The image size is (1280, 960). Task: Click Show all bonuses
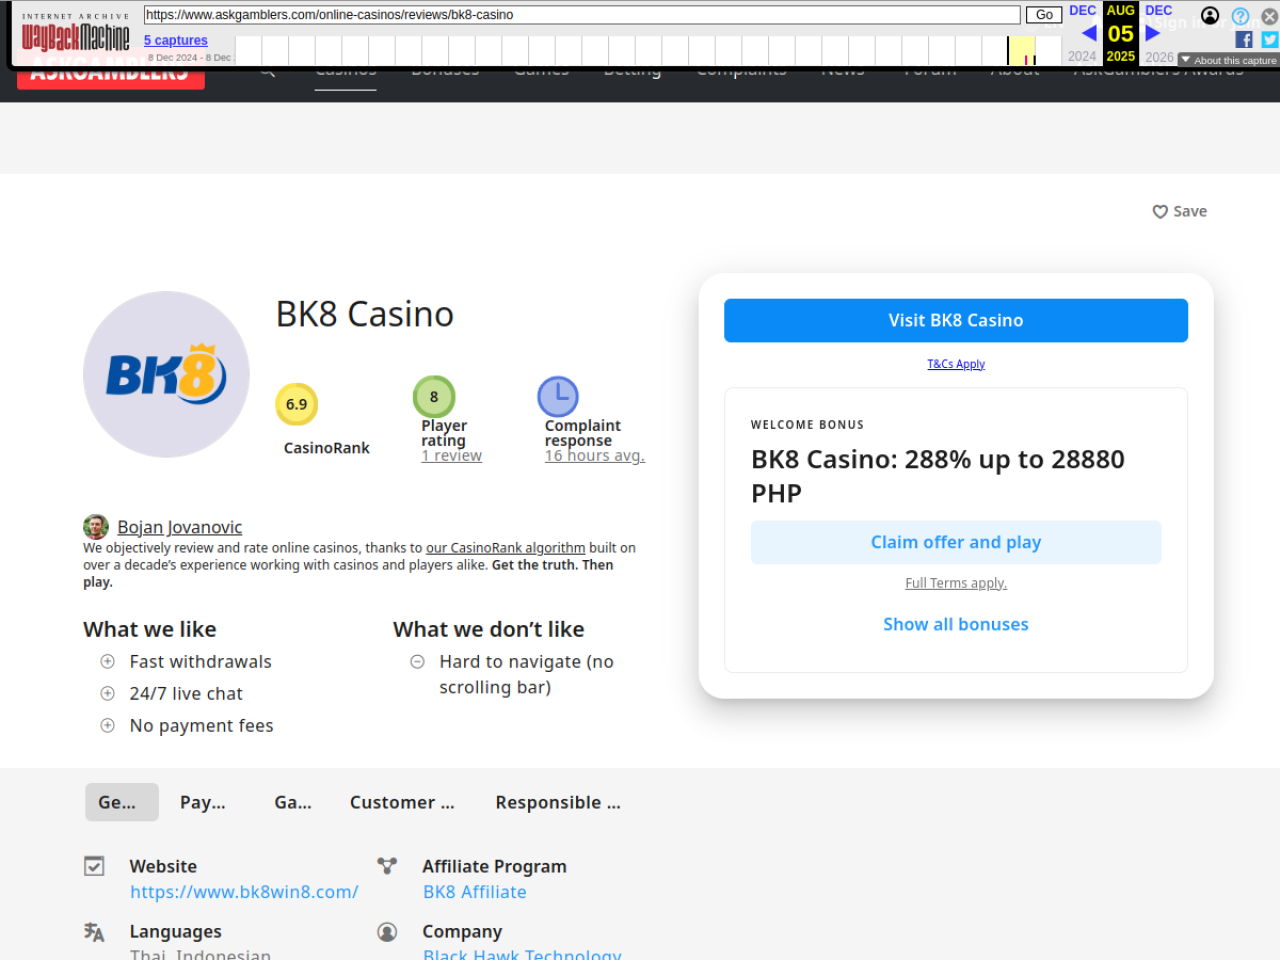(x=956, y=624)
